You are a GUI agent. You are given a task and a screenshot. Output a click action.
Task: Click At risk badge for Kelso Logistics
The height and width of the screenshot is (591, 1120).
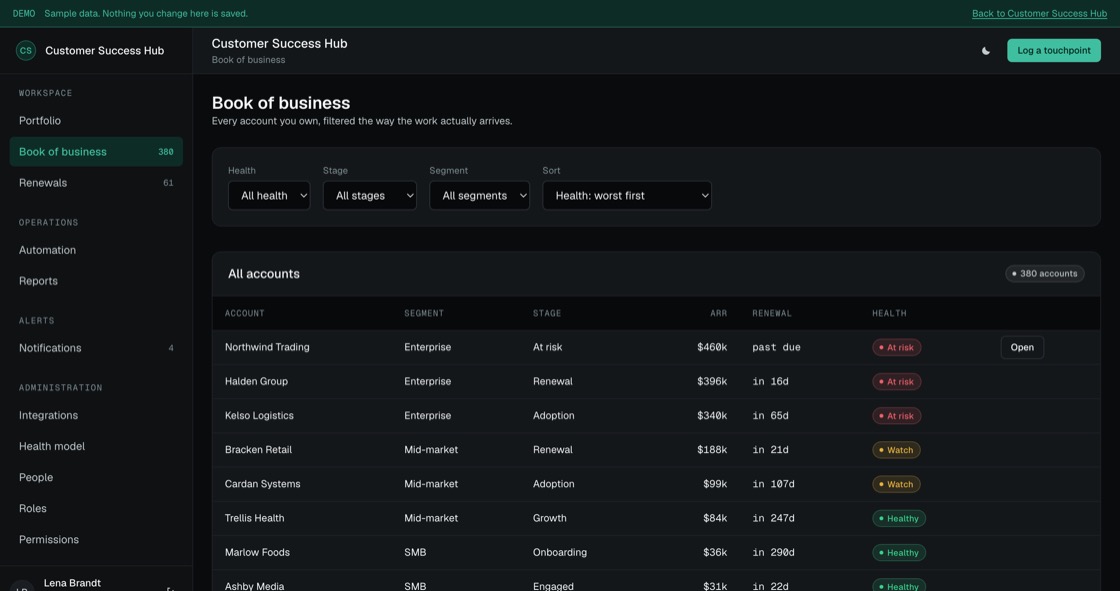896,416
